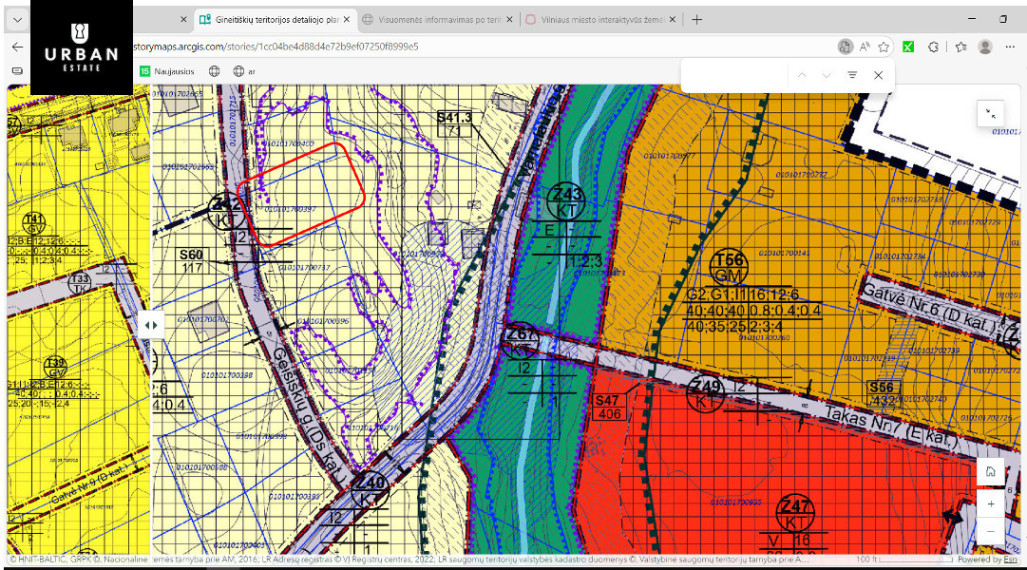
Task: Zoom out the map with minus
Action: tap(990, 531)
